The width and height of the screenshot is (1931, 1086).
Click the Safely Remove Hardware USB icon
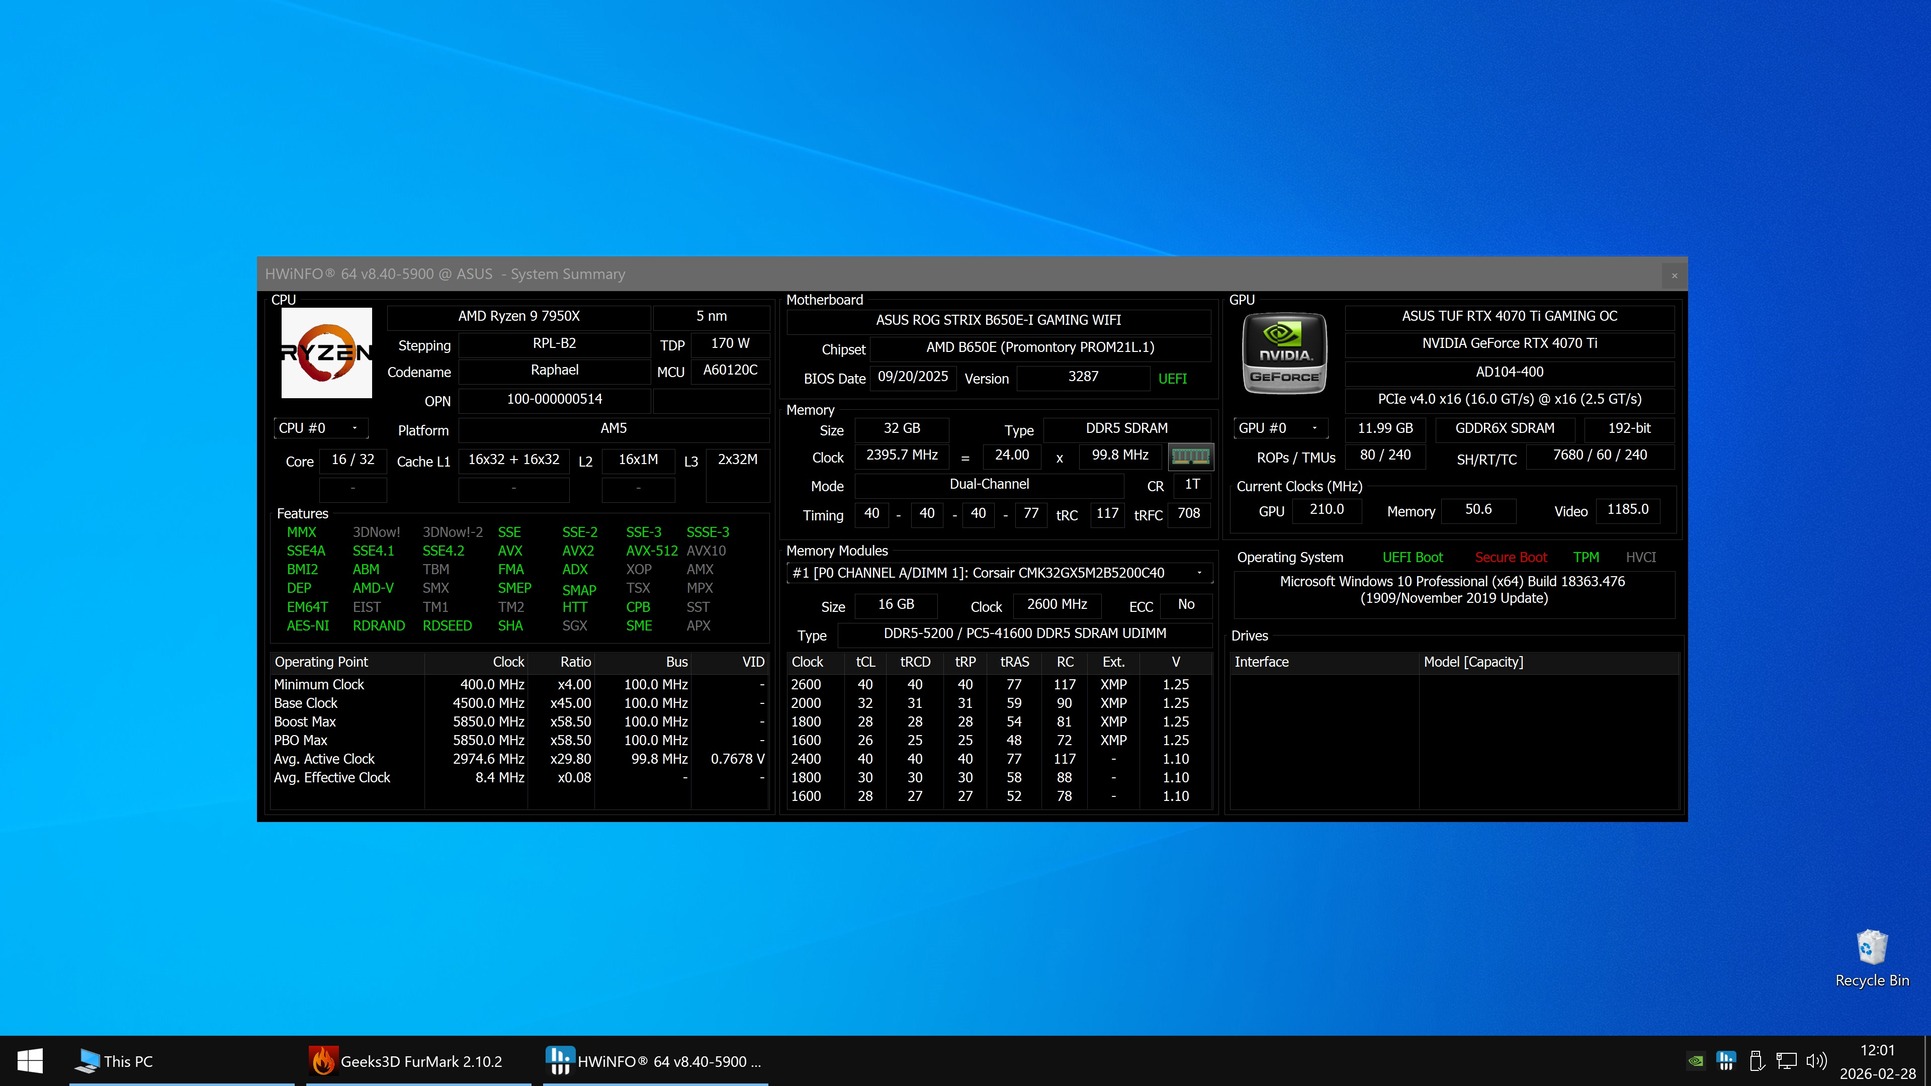click(x=1756, y=1061)
